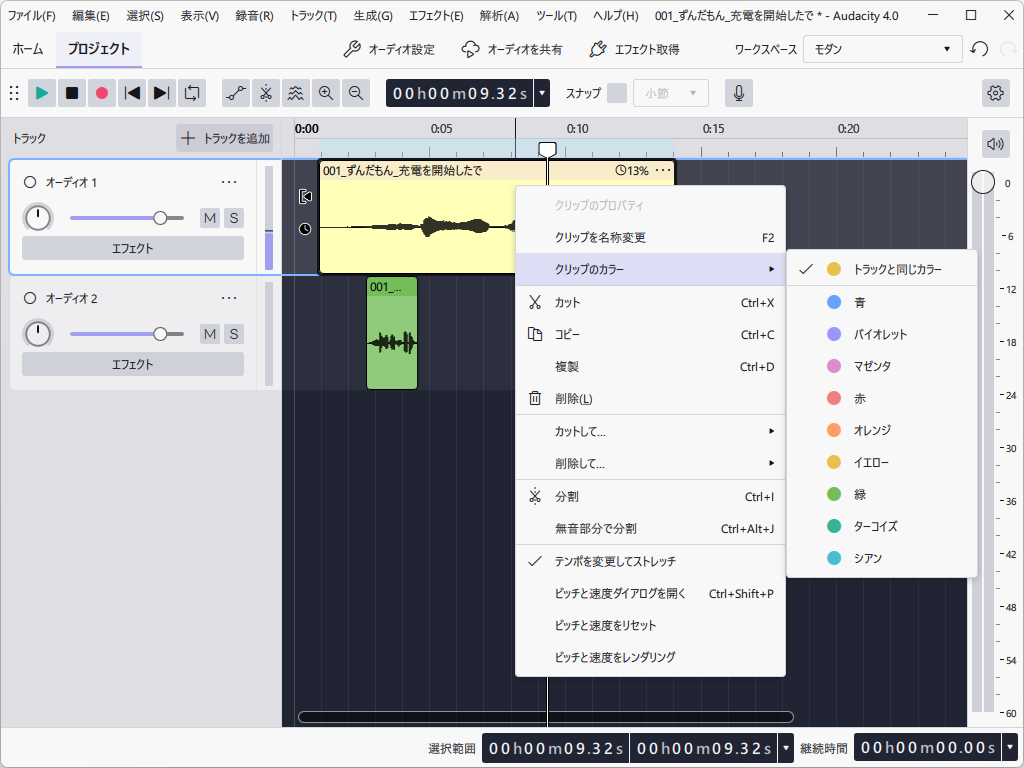Image resolution: width=1024 pixels, height=768 pixels.
Task: Choose Copy (コピー) from the context menu
Action: tap(650, 334)
